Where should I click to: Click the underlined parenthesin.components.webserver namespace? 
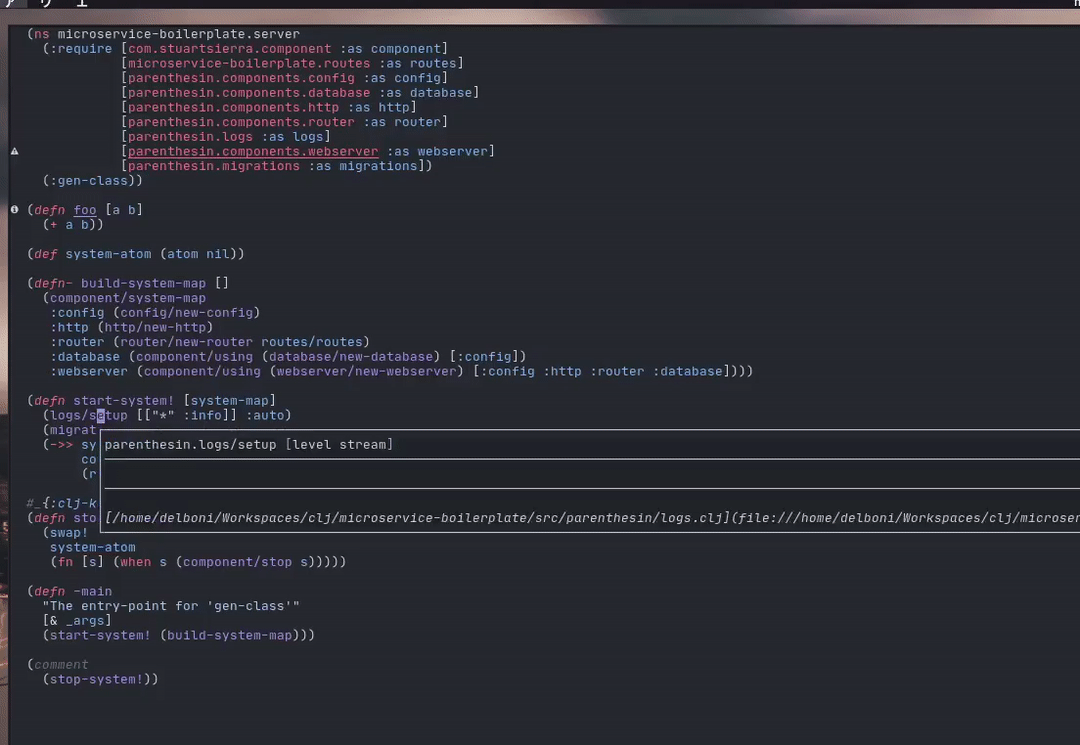point(253,151)
